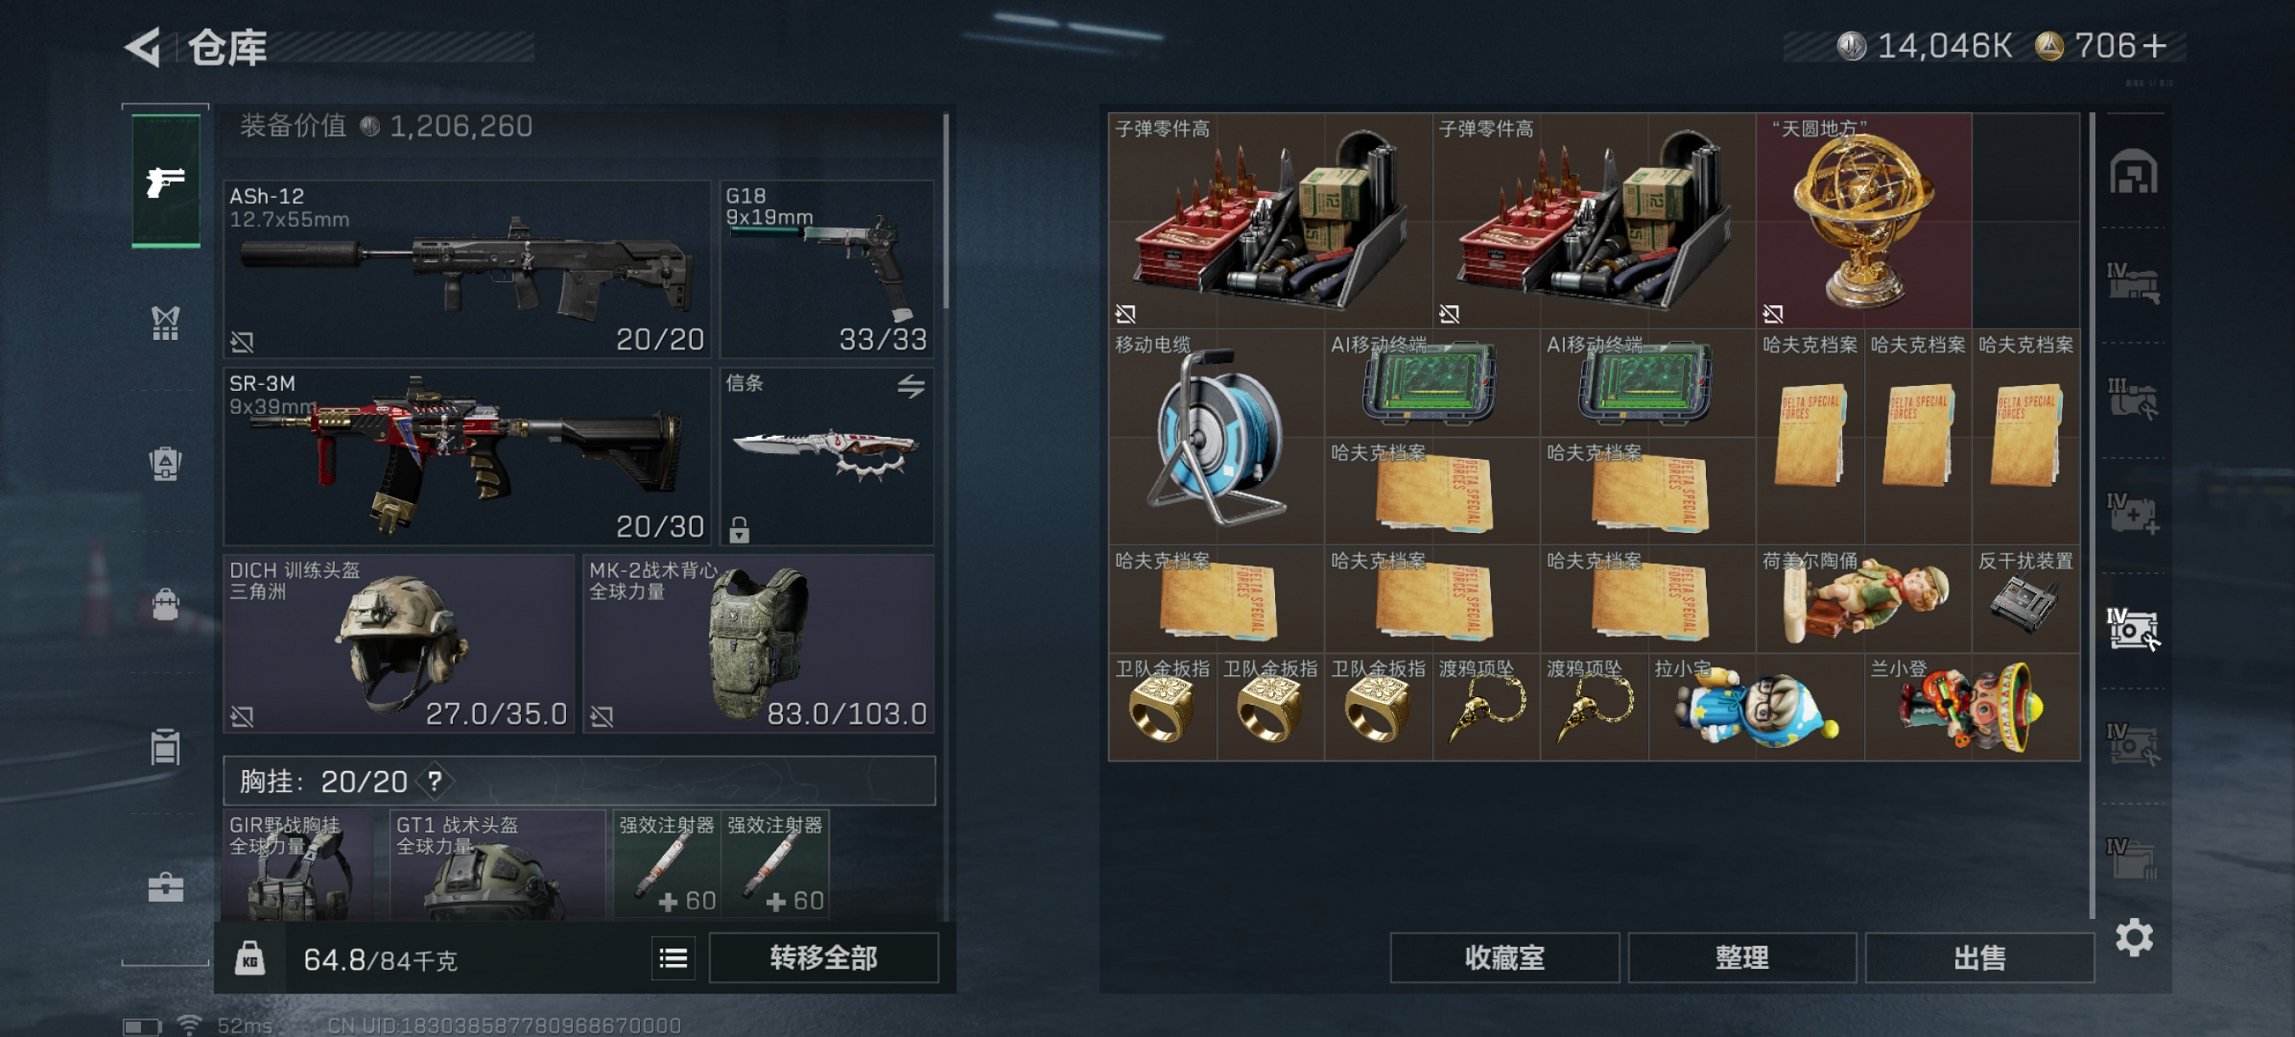
Task: Click the stash vertical scrollbar
Action: tap(2092, 515)
